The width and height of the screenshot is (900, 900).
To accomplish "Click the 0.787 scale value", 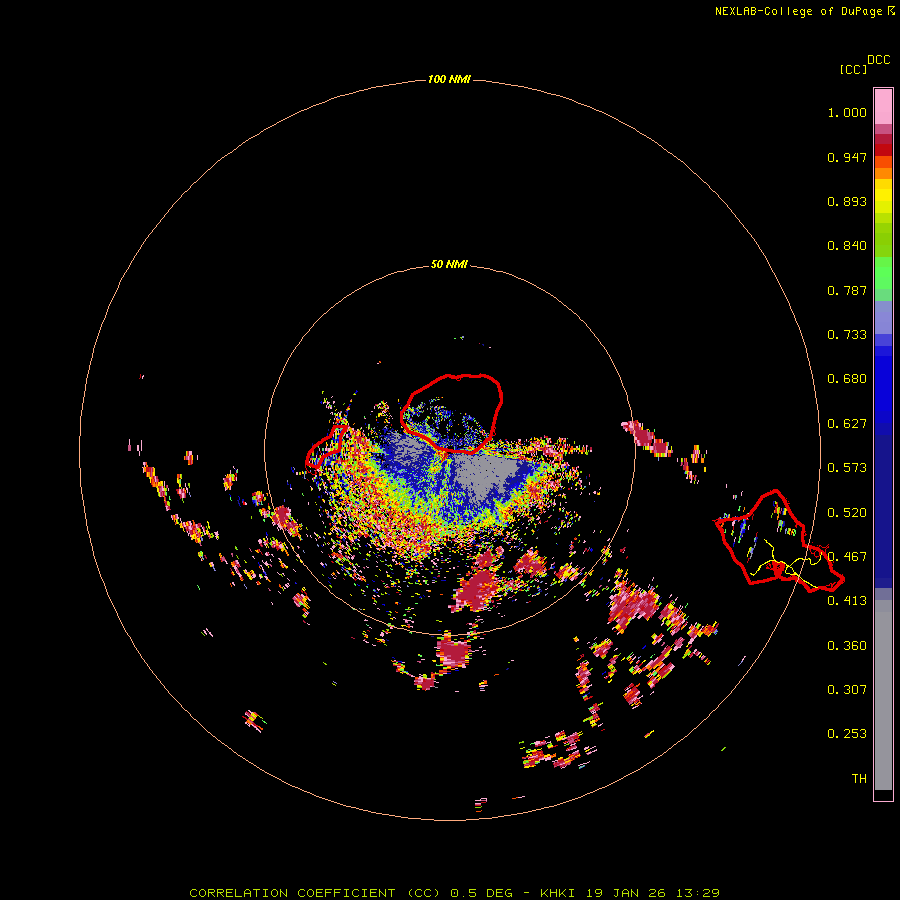I will point(847,290).
